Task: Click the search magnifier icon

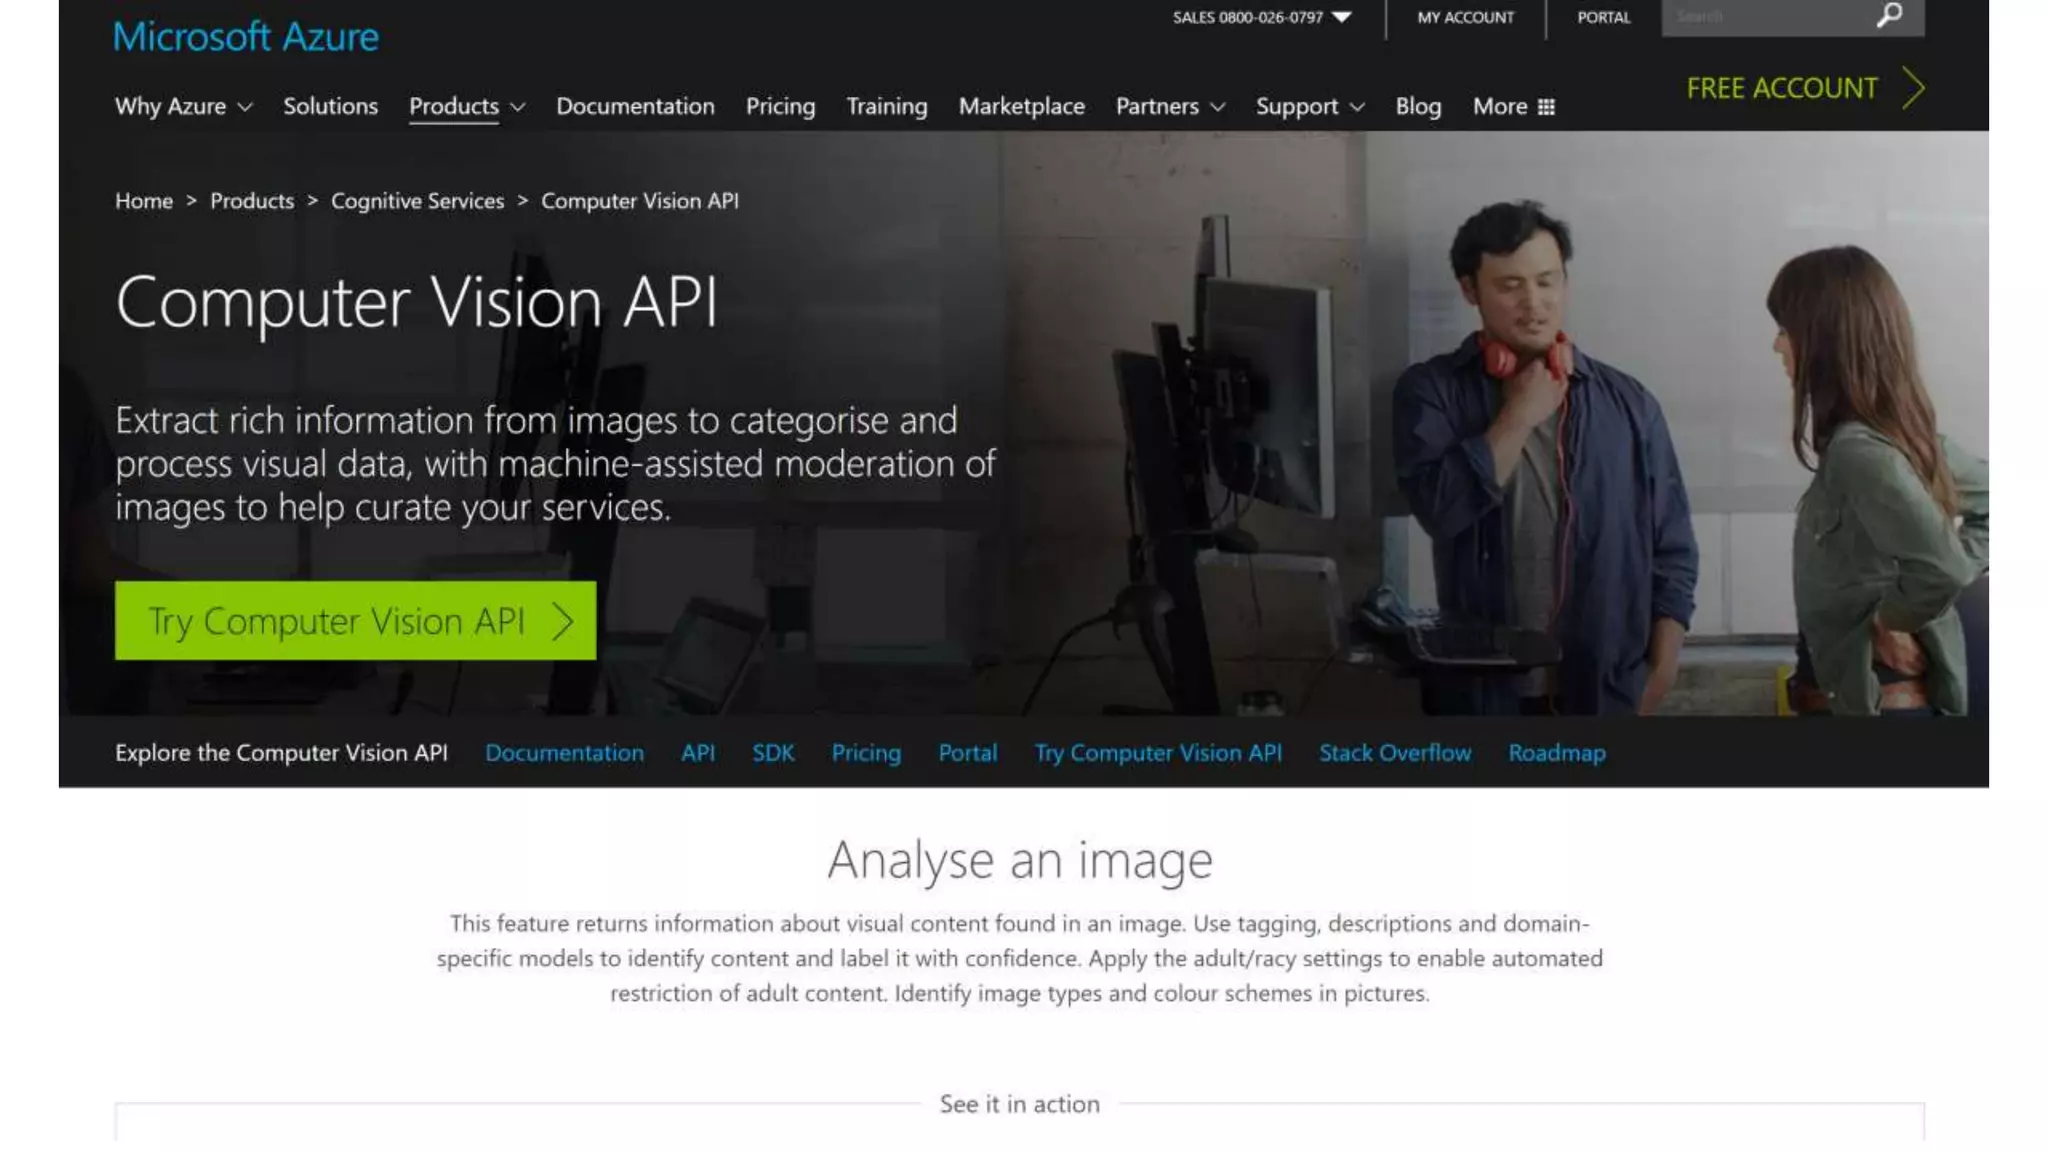Action: pos(1889,16)
